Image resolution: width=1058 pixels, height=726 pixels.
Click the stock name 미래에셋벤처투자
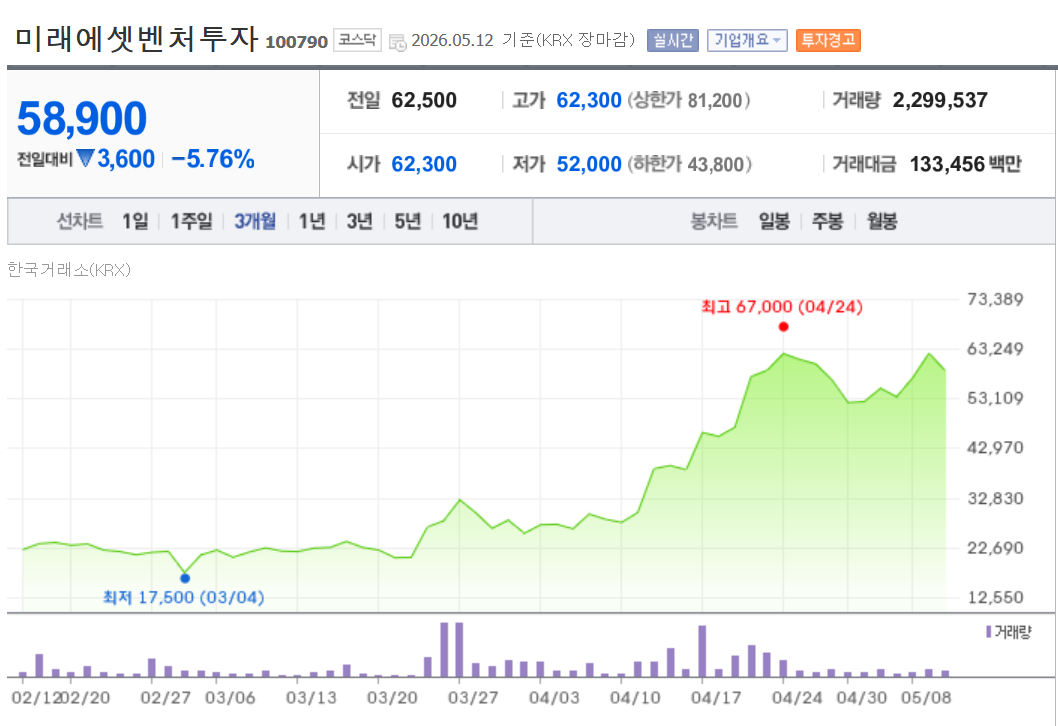pos(136,38)
